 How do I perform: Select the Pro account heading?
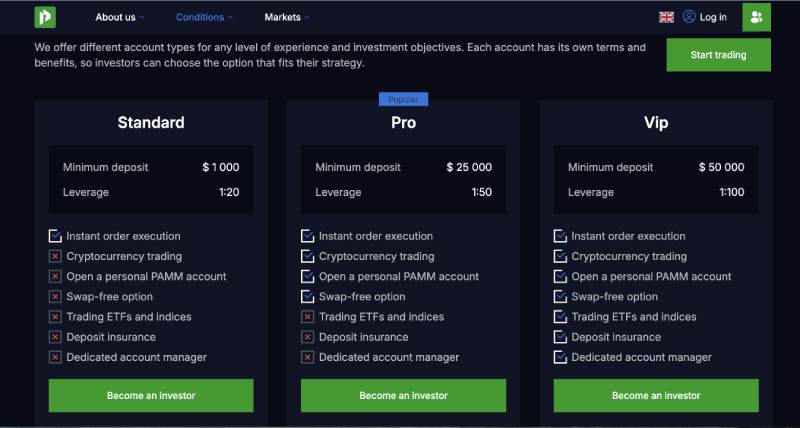pyautogui.click(x=404, y=122)
